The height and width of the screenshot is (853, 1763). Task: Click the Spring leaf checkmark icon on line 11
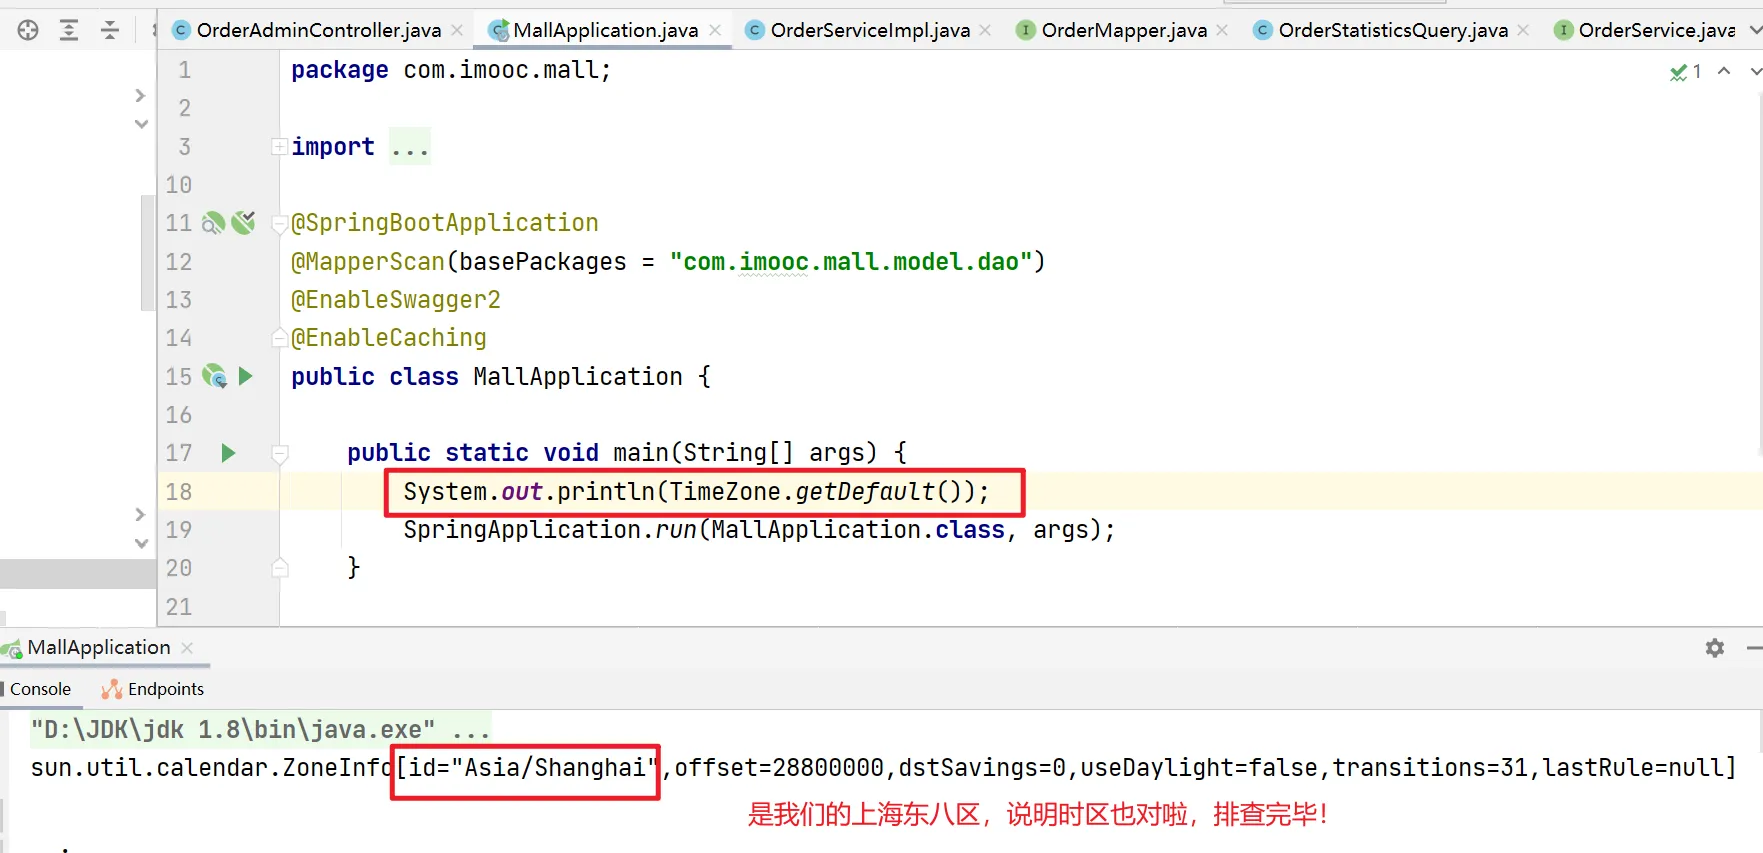(243, 222)
